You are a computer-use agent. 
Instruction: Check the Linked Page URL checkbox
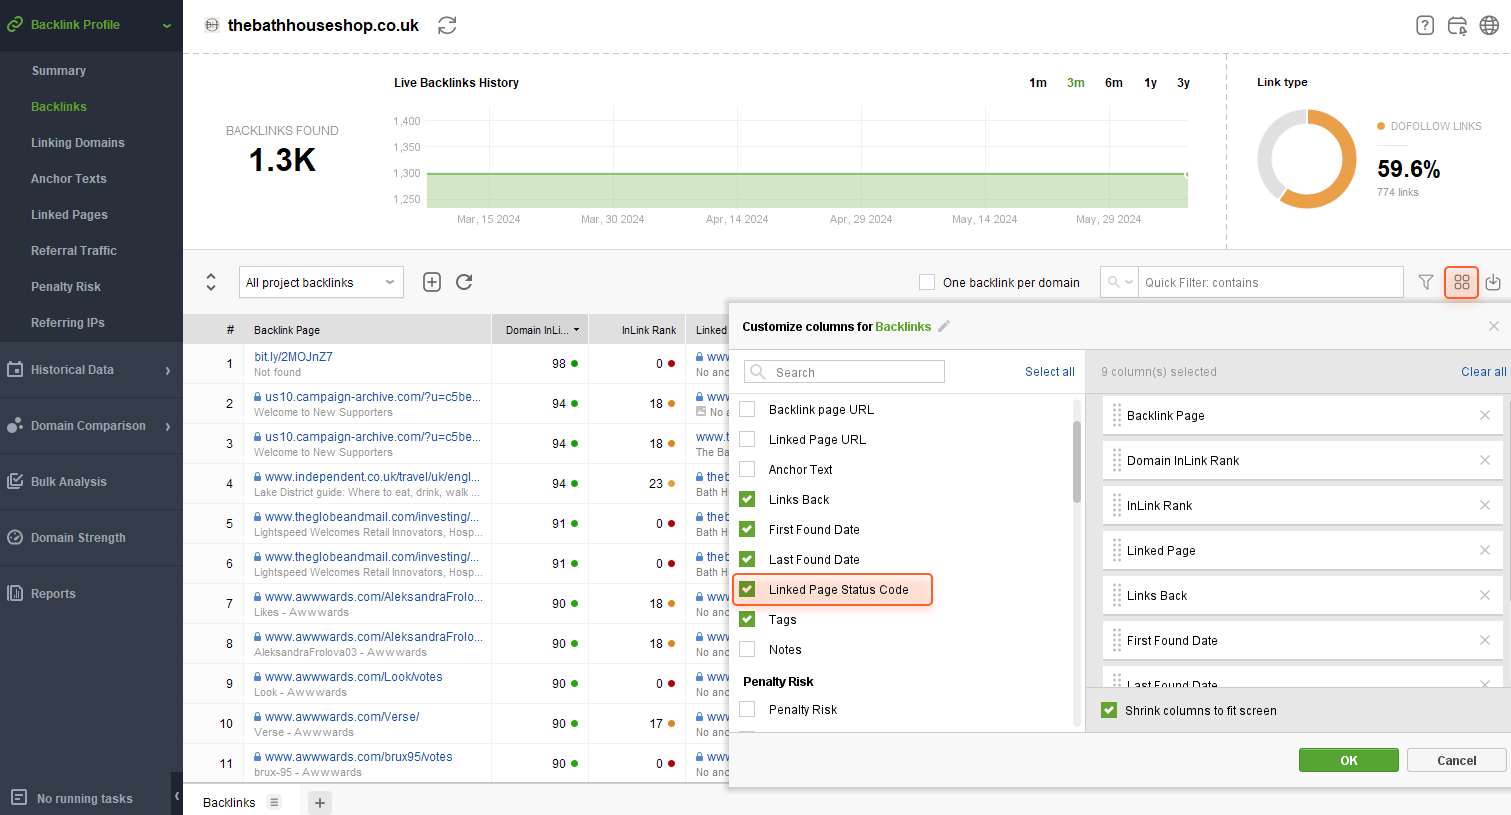pyautogui.click(x=747, y=439)
